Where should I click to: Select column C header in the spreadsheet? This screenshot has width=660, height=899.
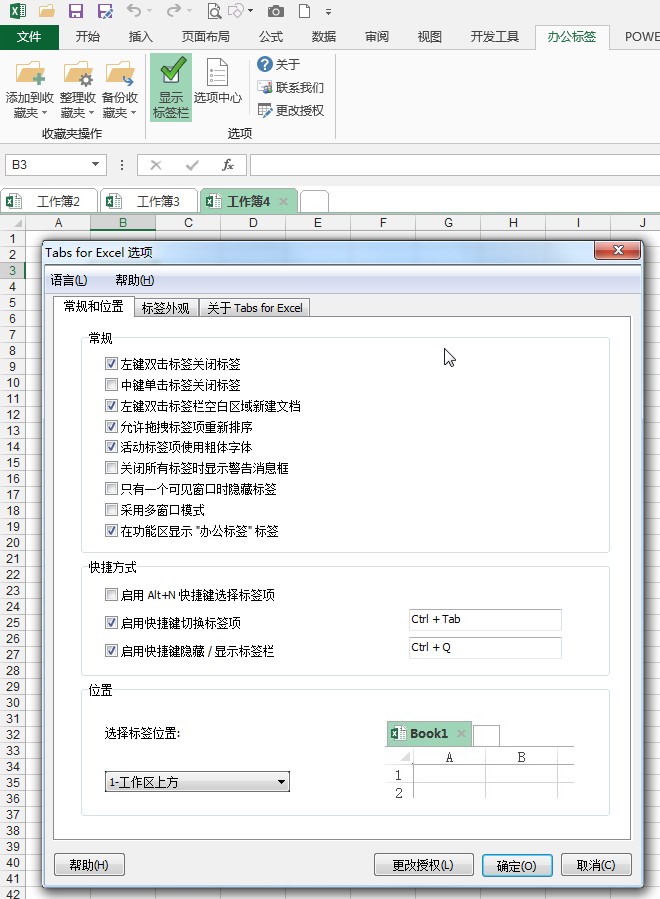tap(188, 222)
